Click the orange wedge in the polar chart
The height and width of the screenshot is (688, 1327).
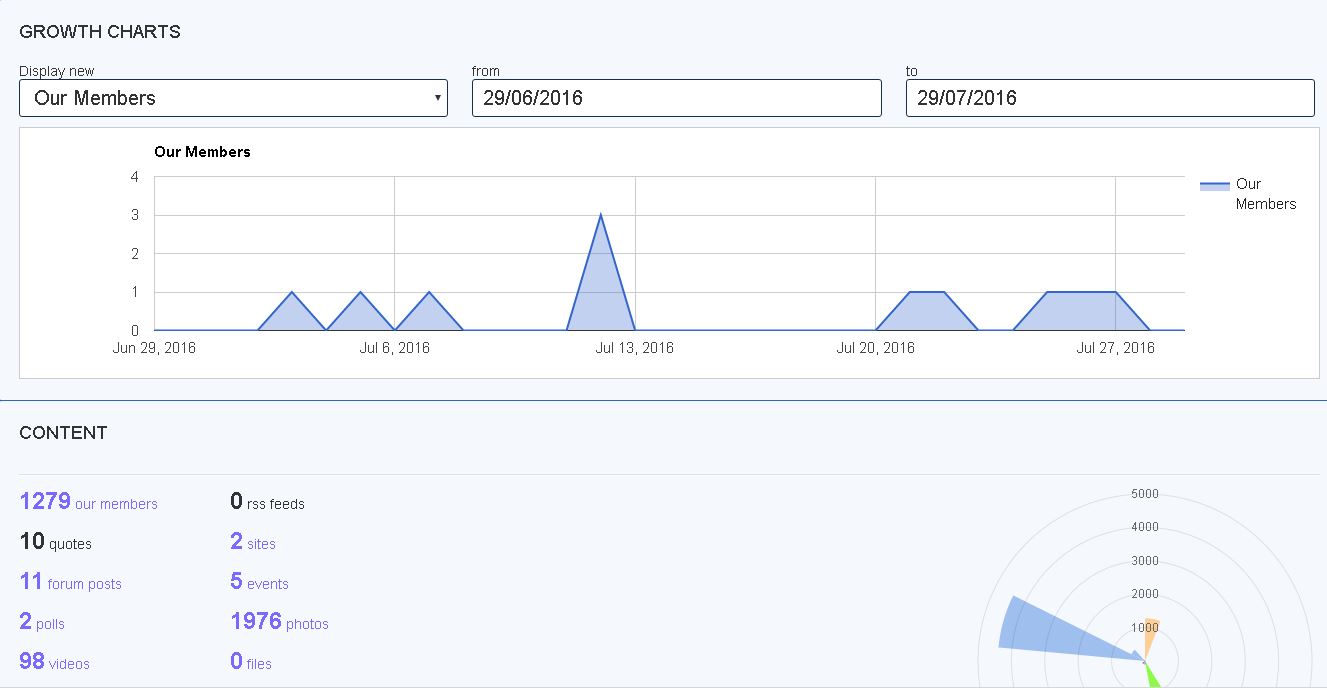(x=1151, y=632)
